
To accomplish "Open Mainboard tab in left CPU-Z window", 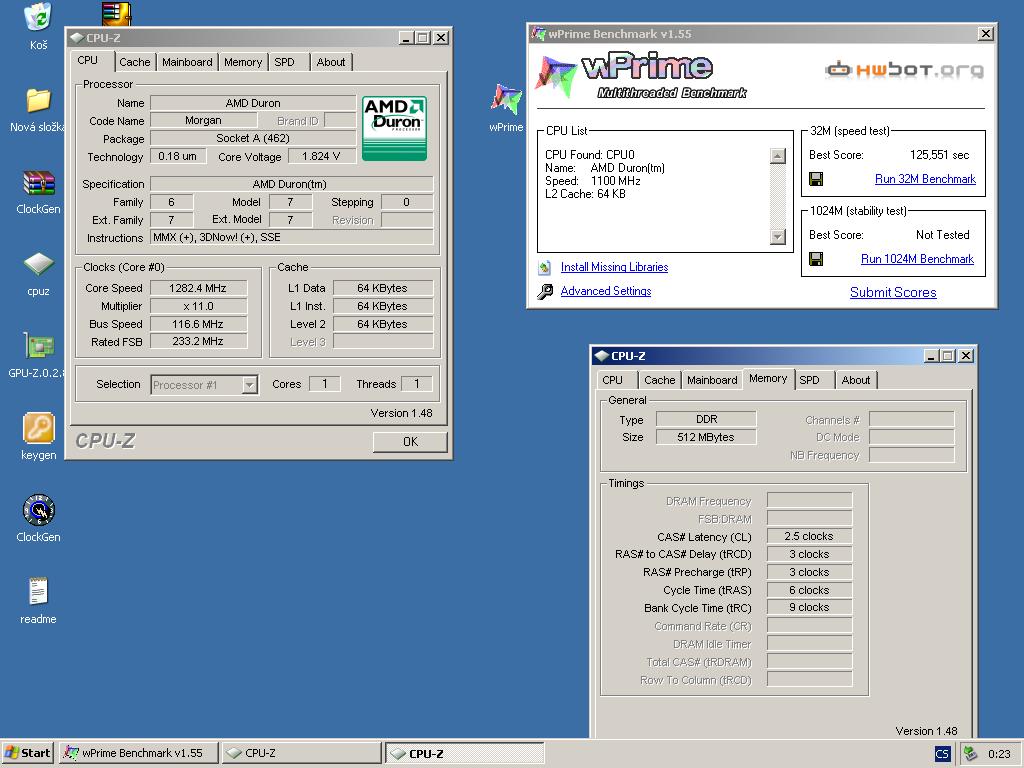I will pos(187,62).
